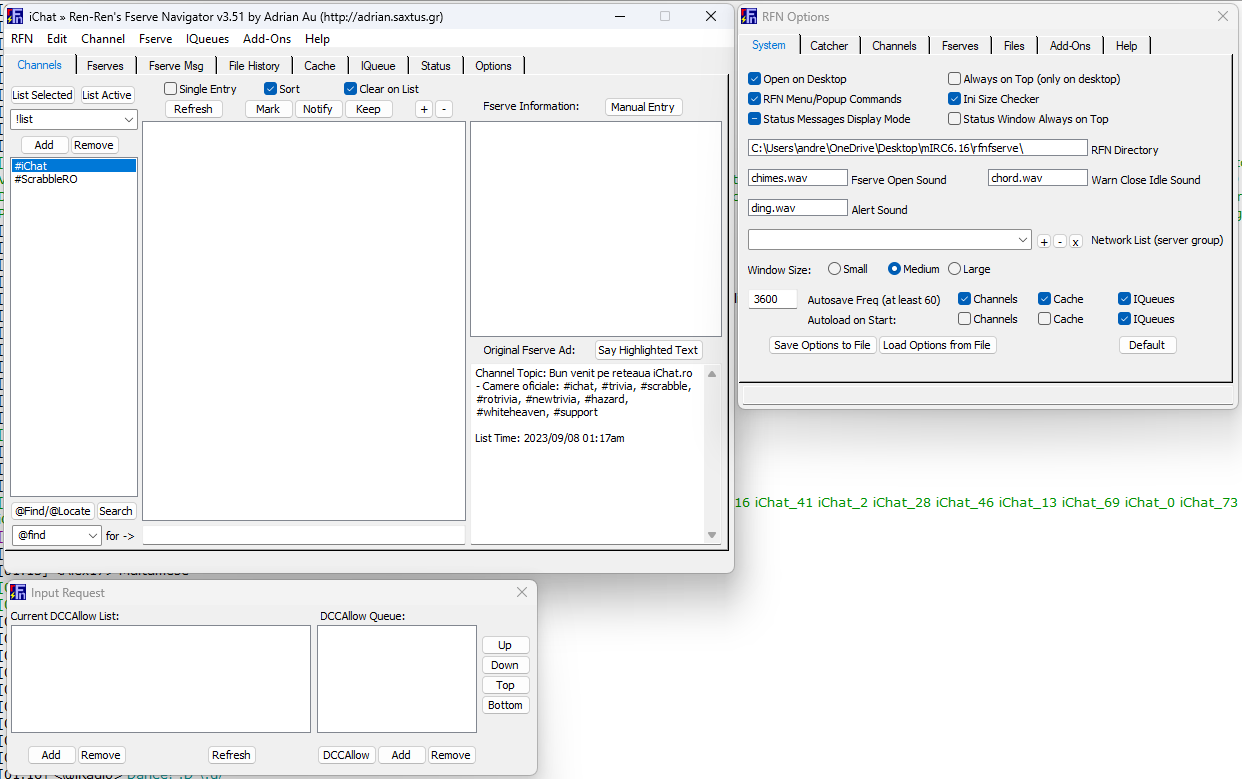
Task: Toggle Autosave Cache checkbox
Action: (x=1045, y=299)
